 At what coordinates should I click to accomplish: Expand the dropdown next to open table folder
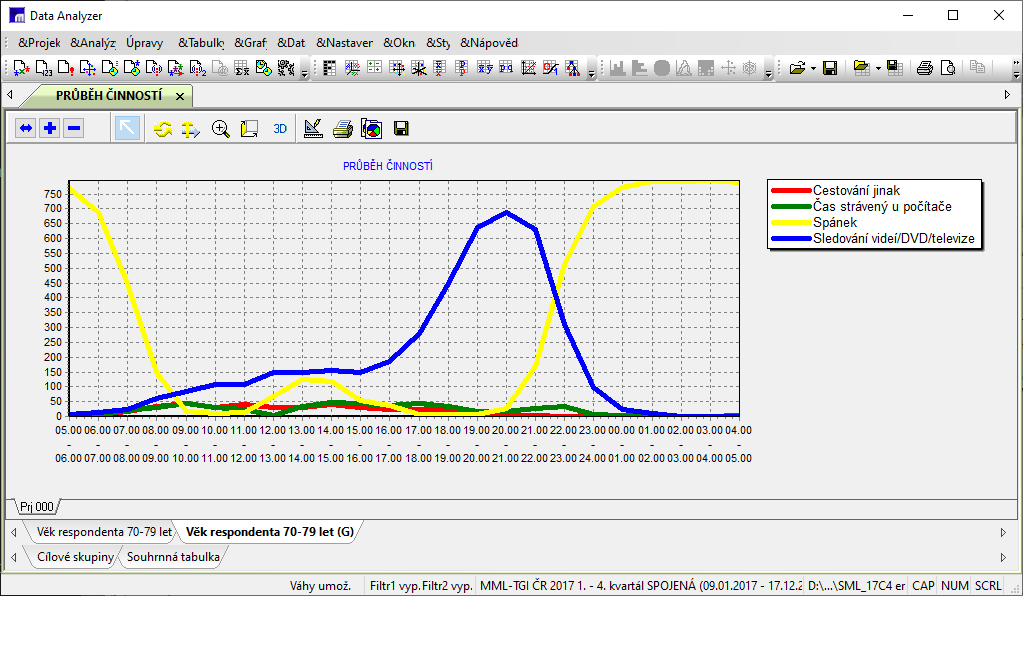pyautogui.click(x=877, y=69)
